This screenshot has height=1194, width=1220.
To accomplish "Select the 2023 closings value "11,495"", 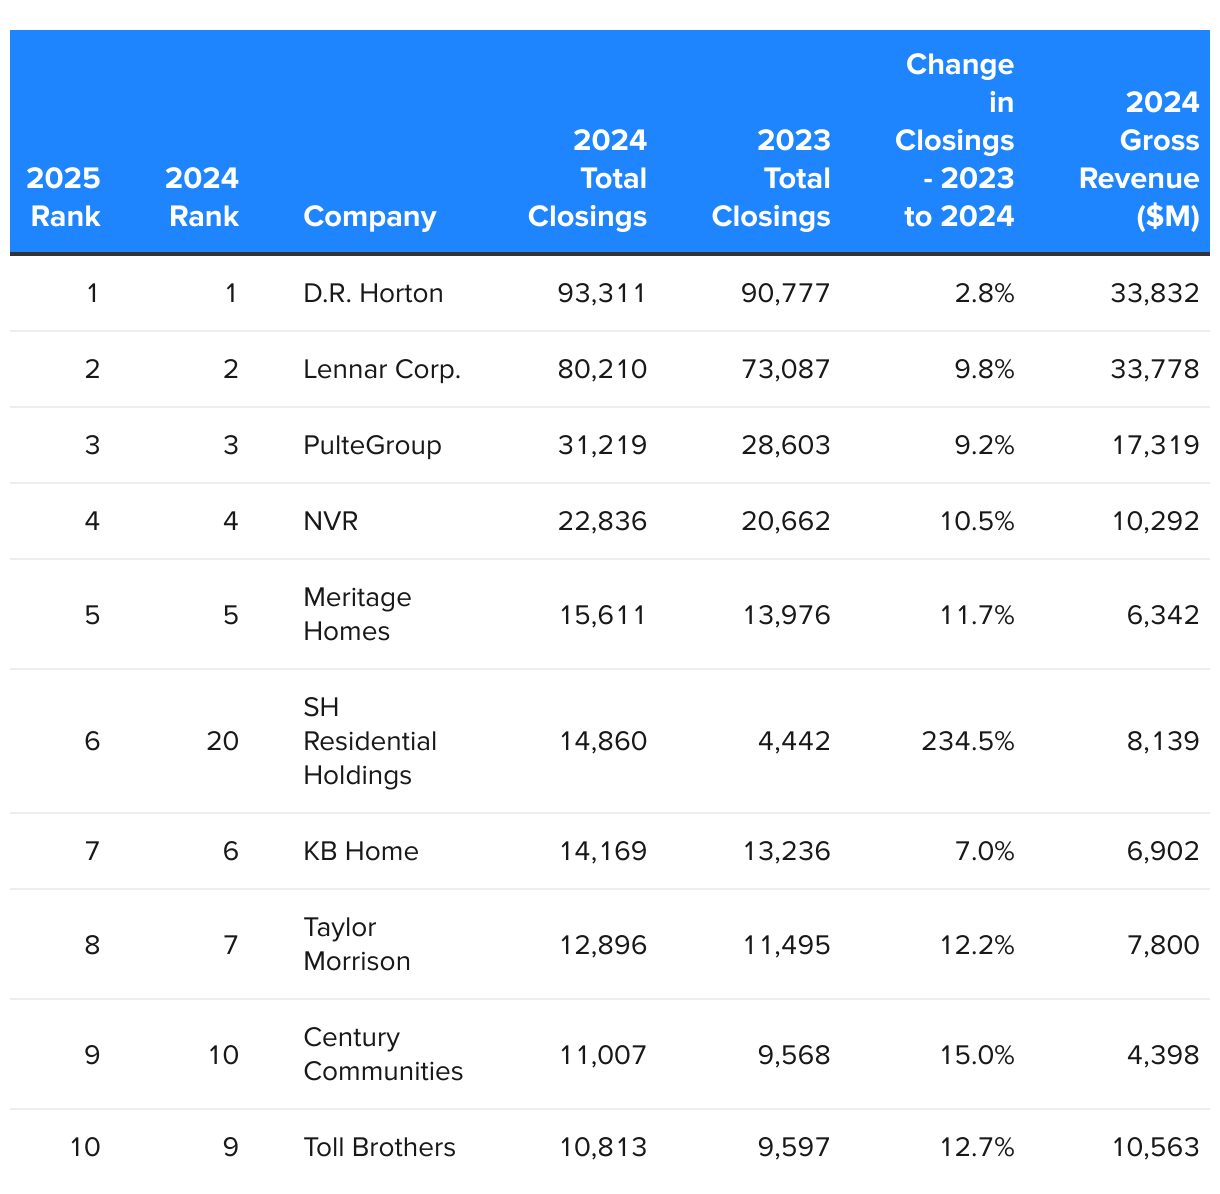I will pyautogui.click(x=786, y=944).
